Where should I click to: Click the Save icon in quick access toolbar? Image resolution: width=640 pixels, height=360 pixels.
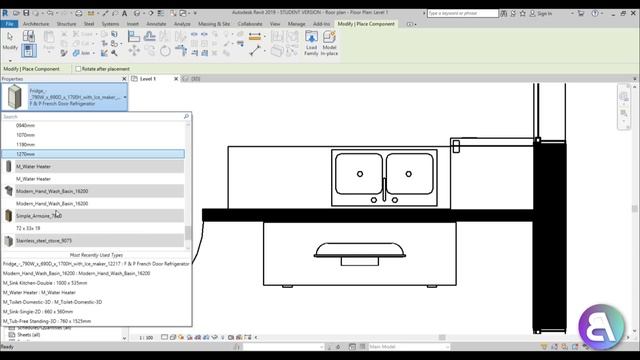[x=26, y=13]
